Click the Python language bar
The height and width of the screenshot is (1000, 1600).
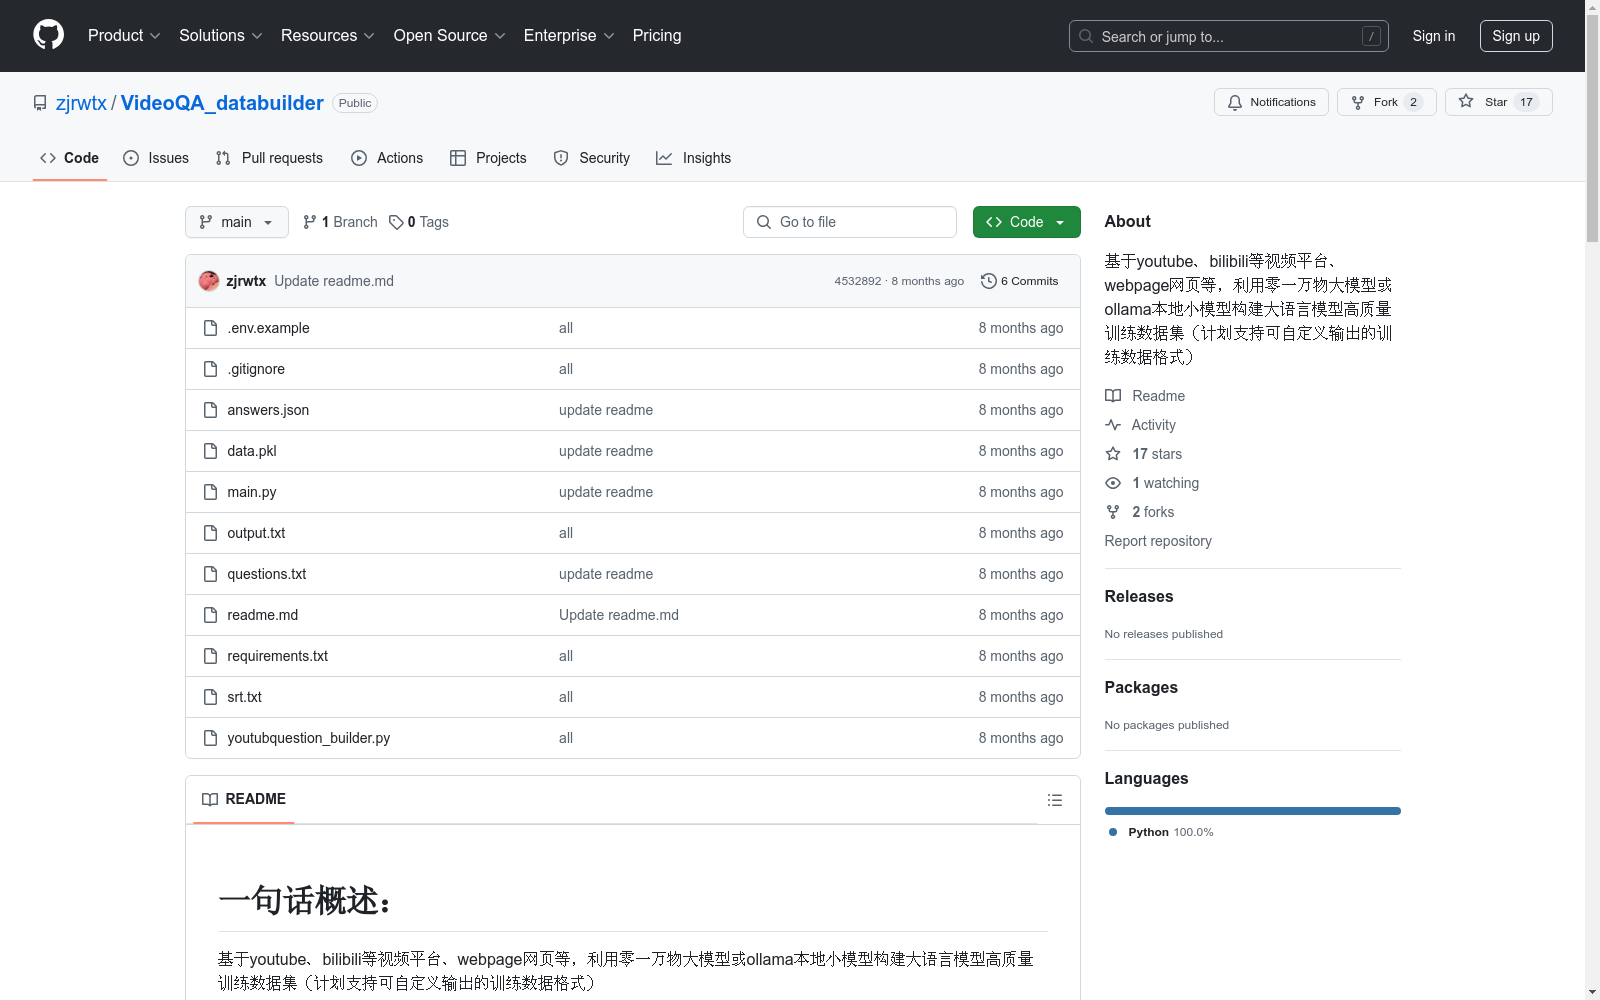1251,810
